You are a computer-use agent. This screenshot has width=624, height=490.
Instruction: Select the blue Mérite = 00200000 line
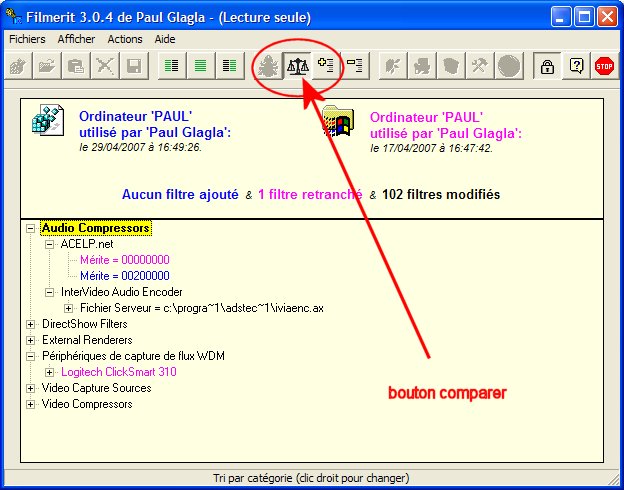coord(125,276)
